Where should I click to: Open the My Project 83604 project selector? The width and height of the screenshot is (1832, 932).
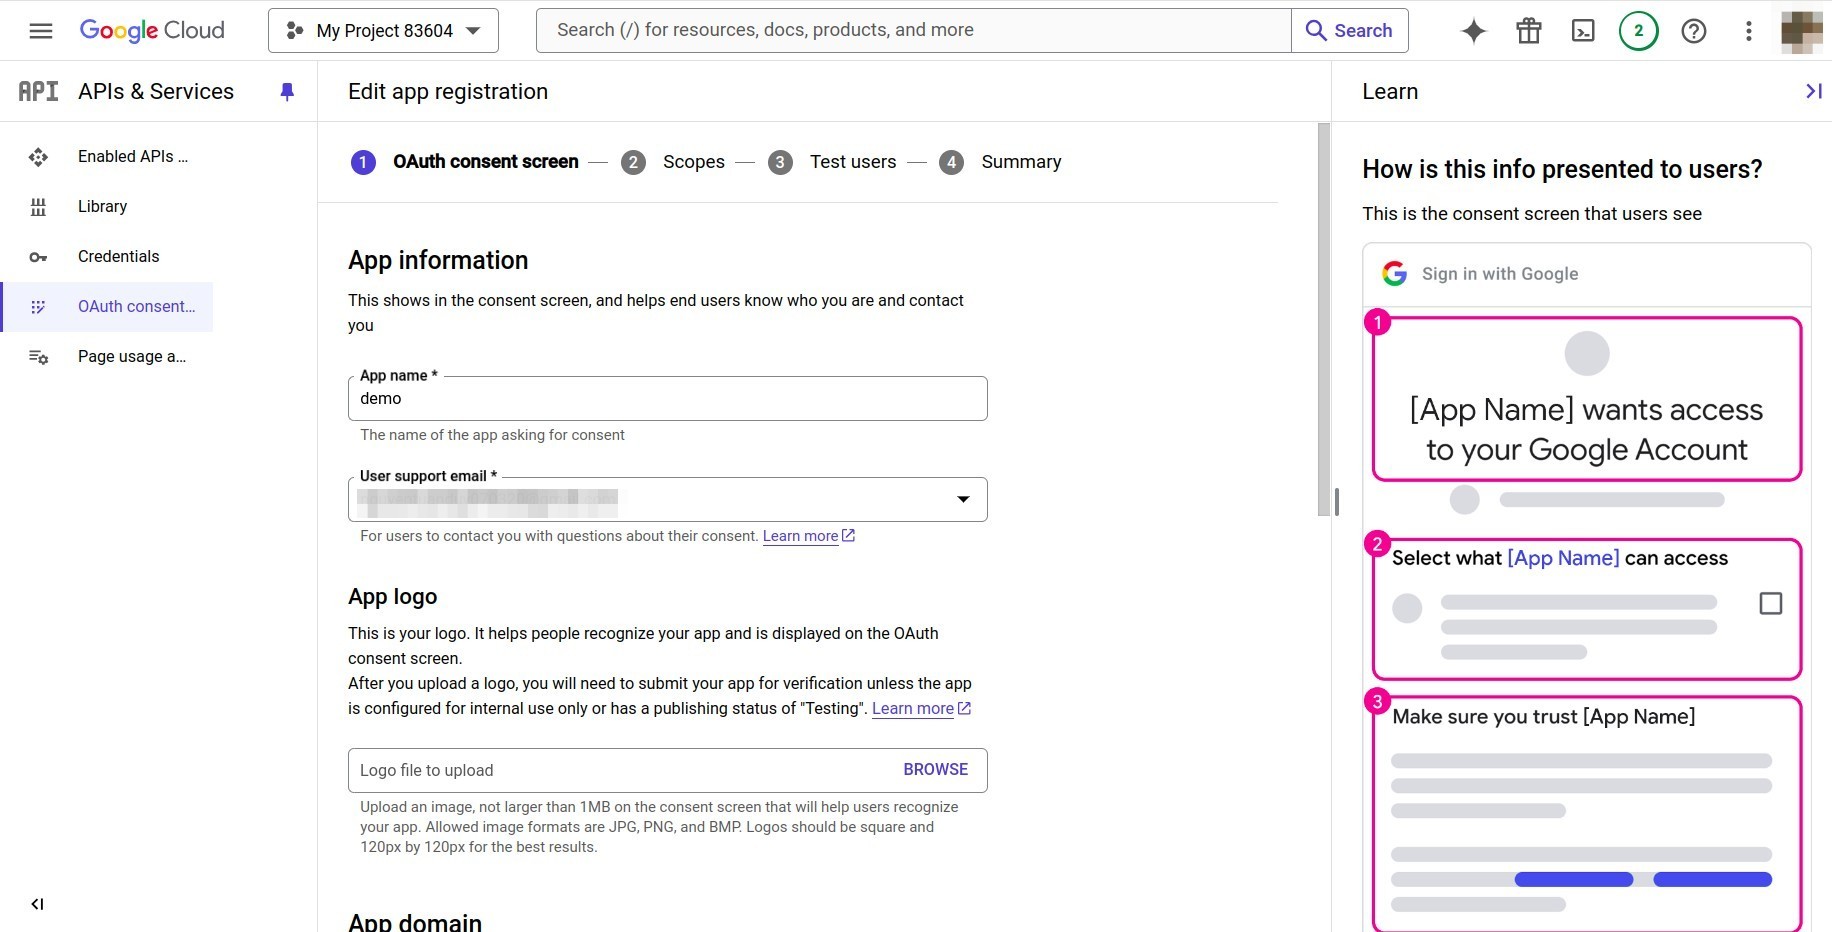click(x=383, y=30)
